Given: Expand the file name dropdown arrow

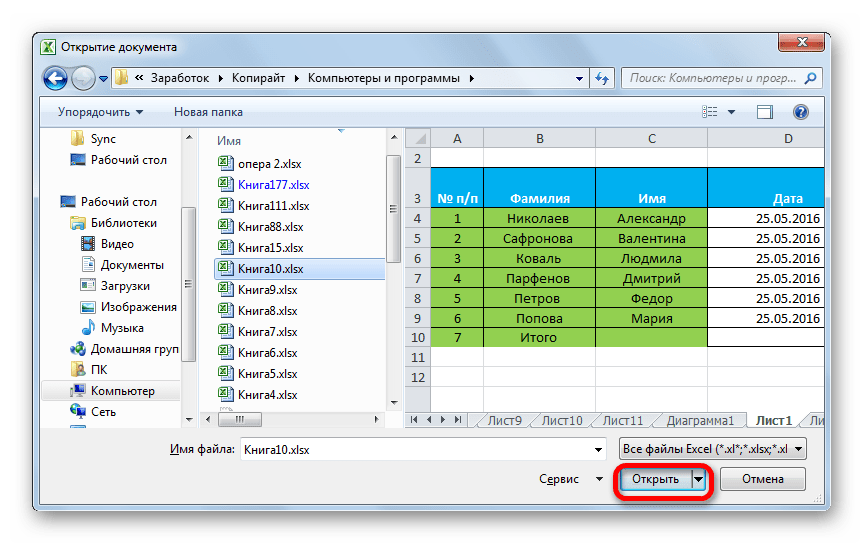Looking at the screenshot, I should (598, 450).
